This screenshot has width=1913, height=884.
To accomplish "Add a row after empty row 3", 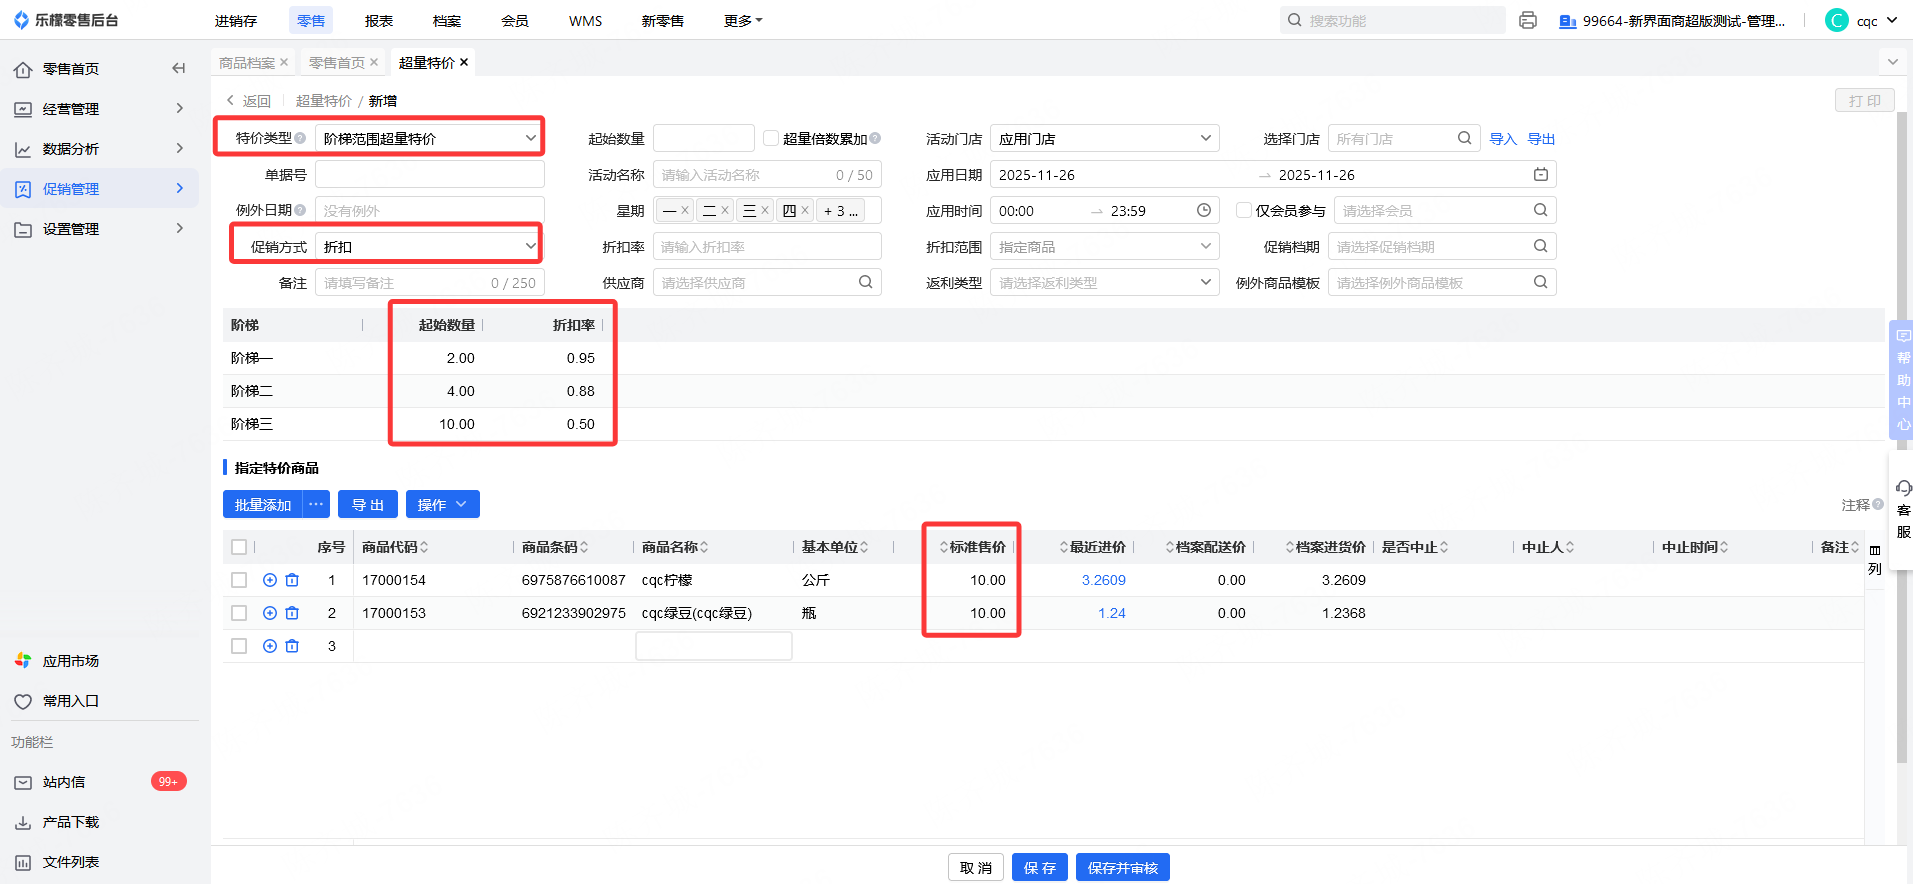I will pos(270,646).
